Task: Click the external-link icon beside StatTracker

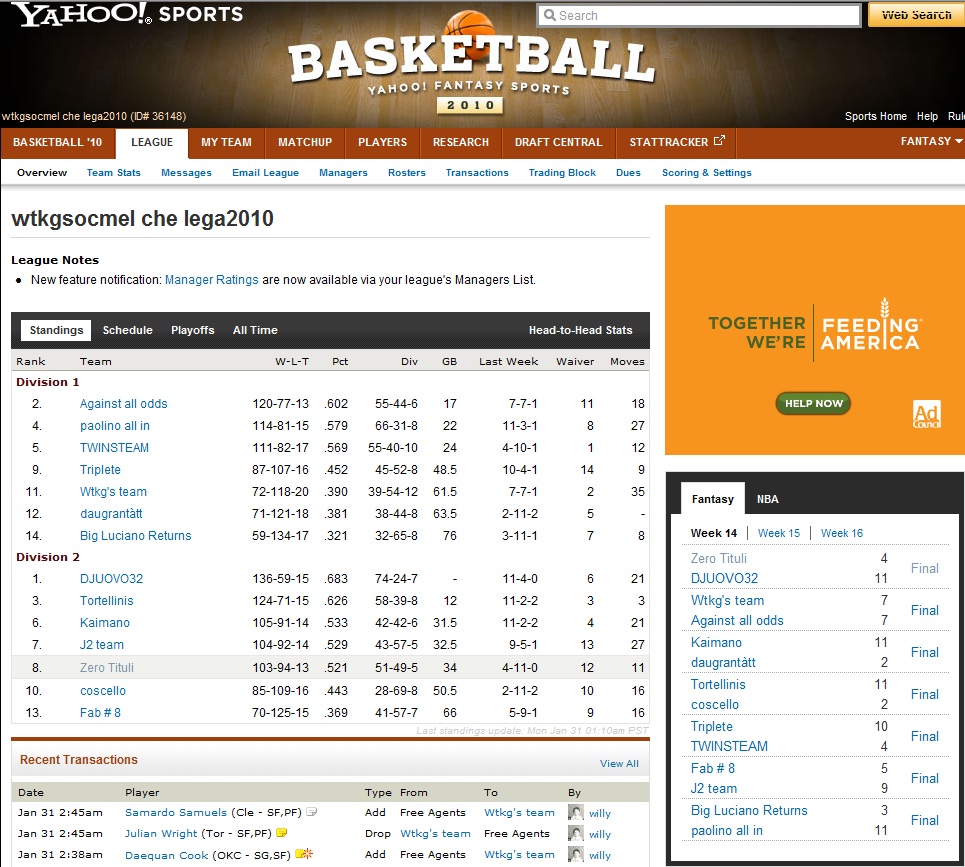Action: 718,142
